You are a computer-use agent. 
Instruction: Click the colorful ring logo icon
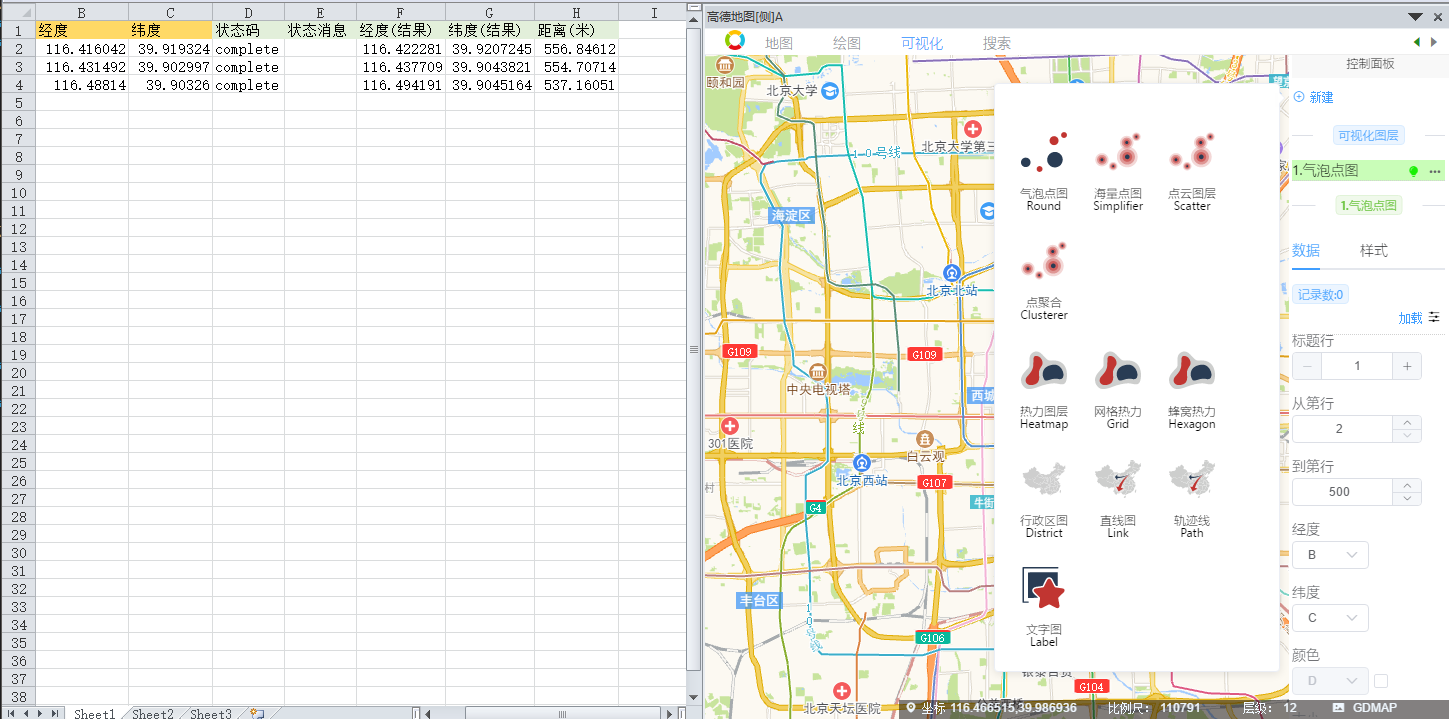[735, 41]
